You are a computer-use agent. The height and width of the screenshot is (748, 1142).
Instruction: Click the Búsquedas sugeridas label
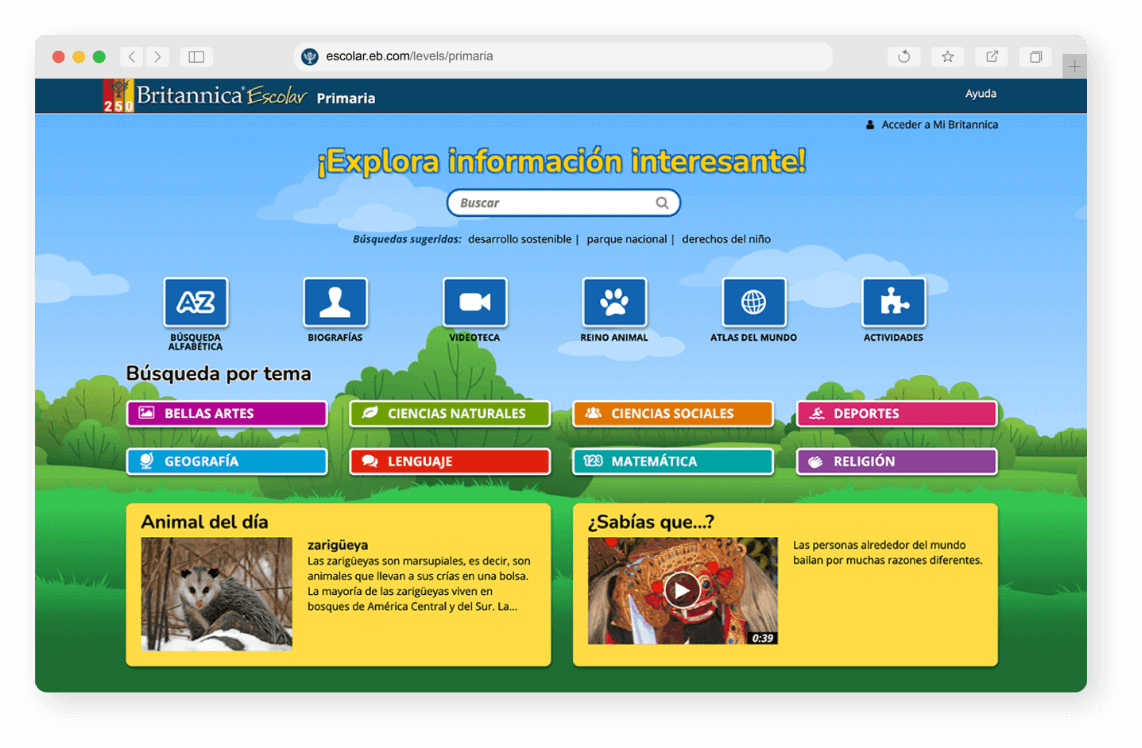[406, 239]
